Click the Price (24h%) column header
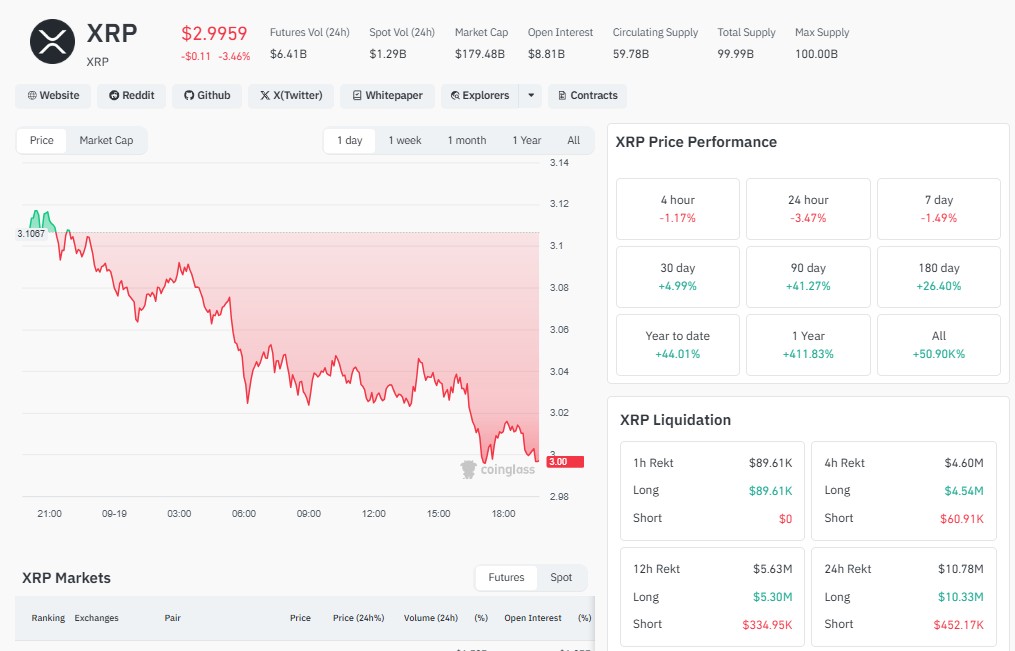Viewport: 1015px width, 651px height. pos(359,618)
